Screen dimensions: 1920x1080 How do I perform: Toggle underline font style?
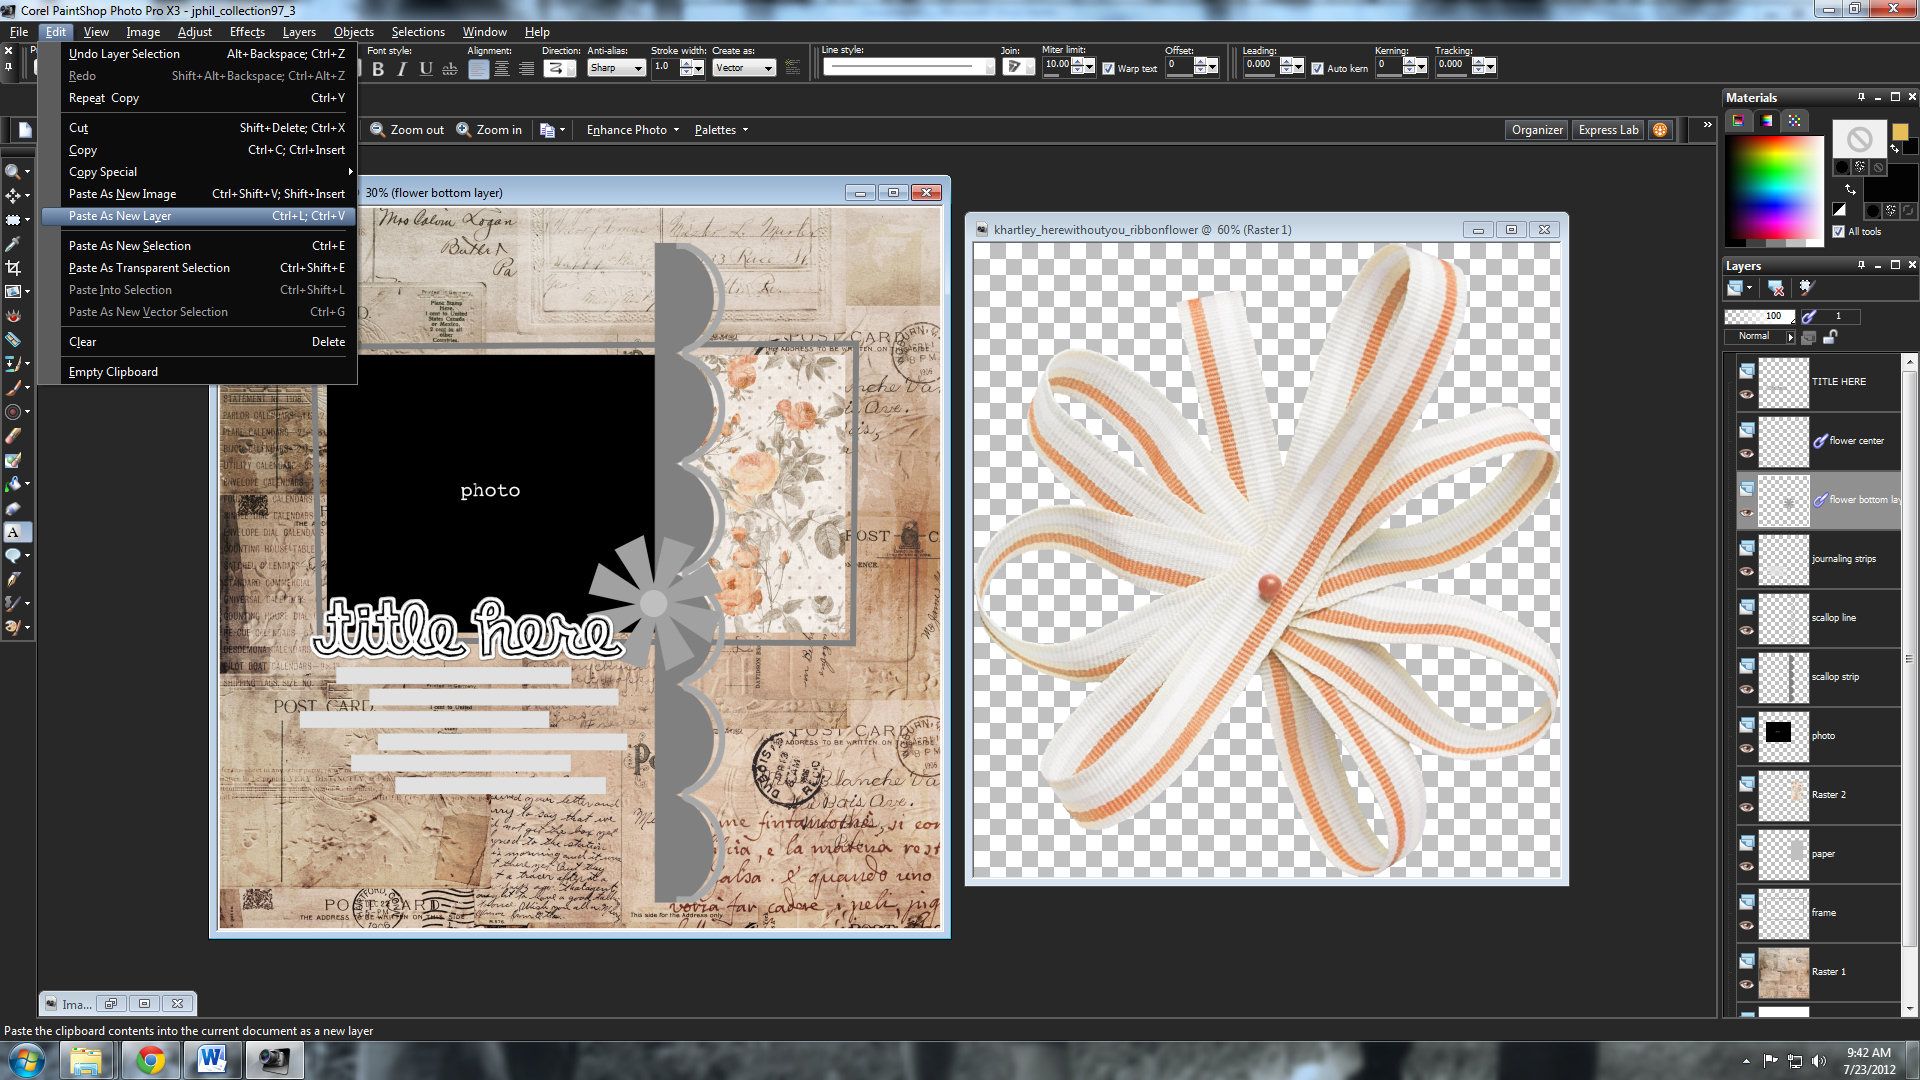click(426, 68)
